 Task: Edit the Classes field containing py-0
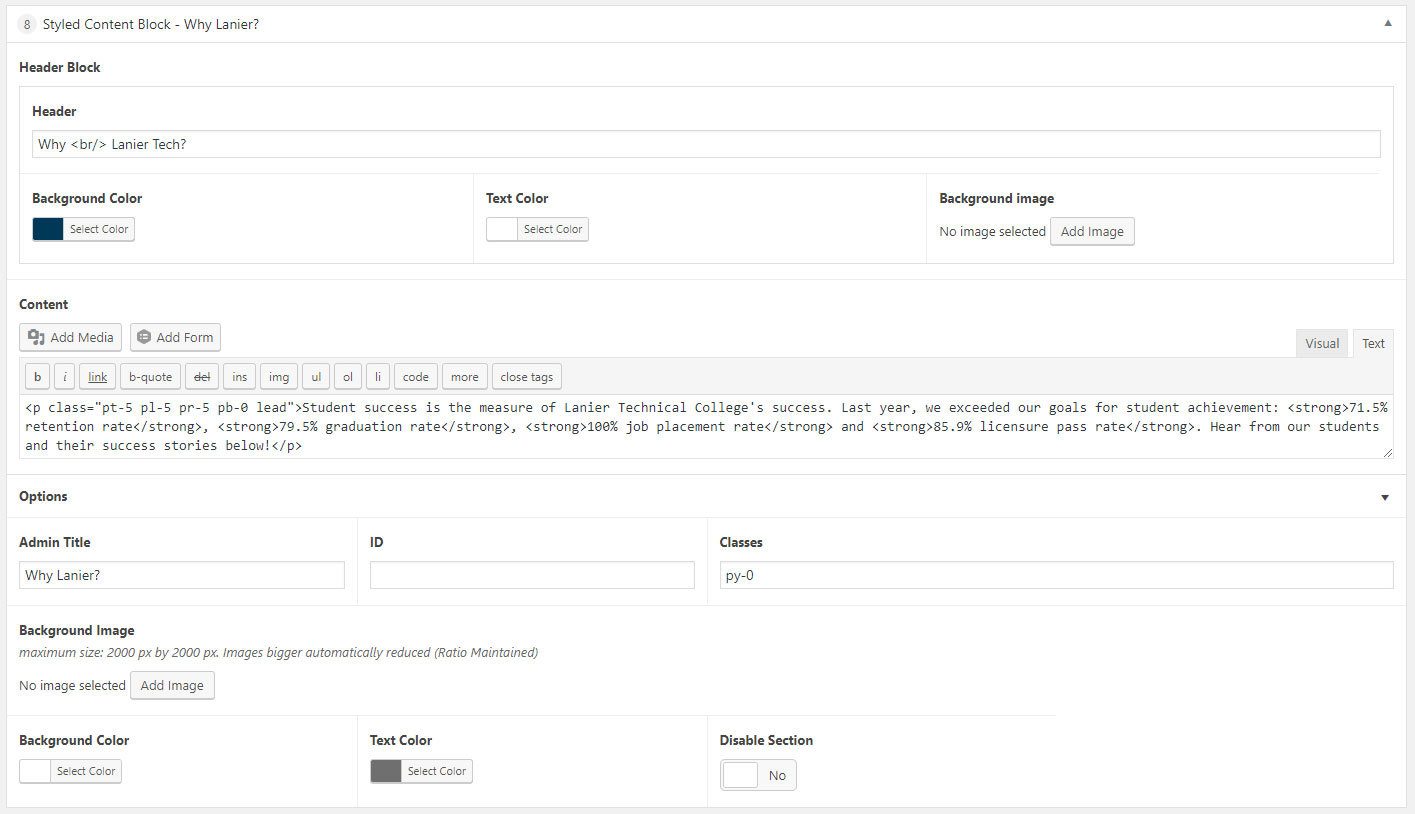pos(1056,575)
